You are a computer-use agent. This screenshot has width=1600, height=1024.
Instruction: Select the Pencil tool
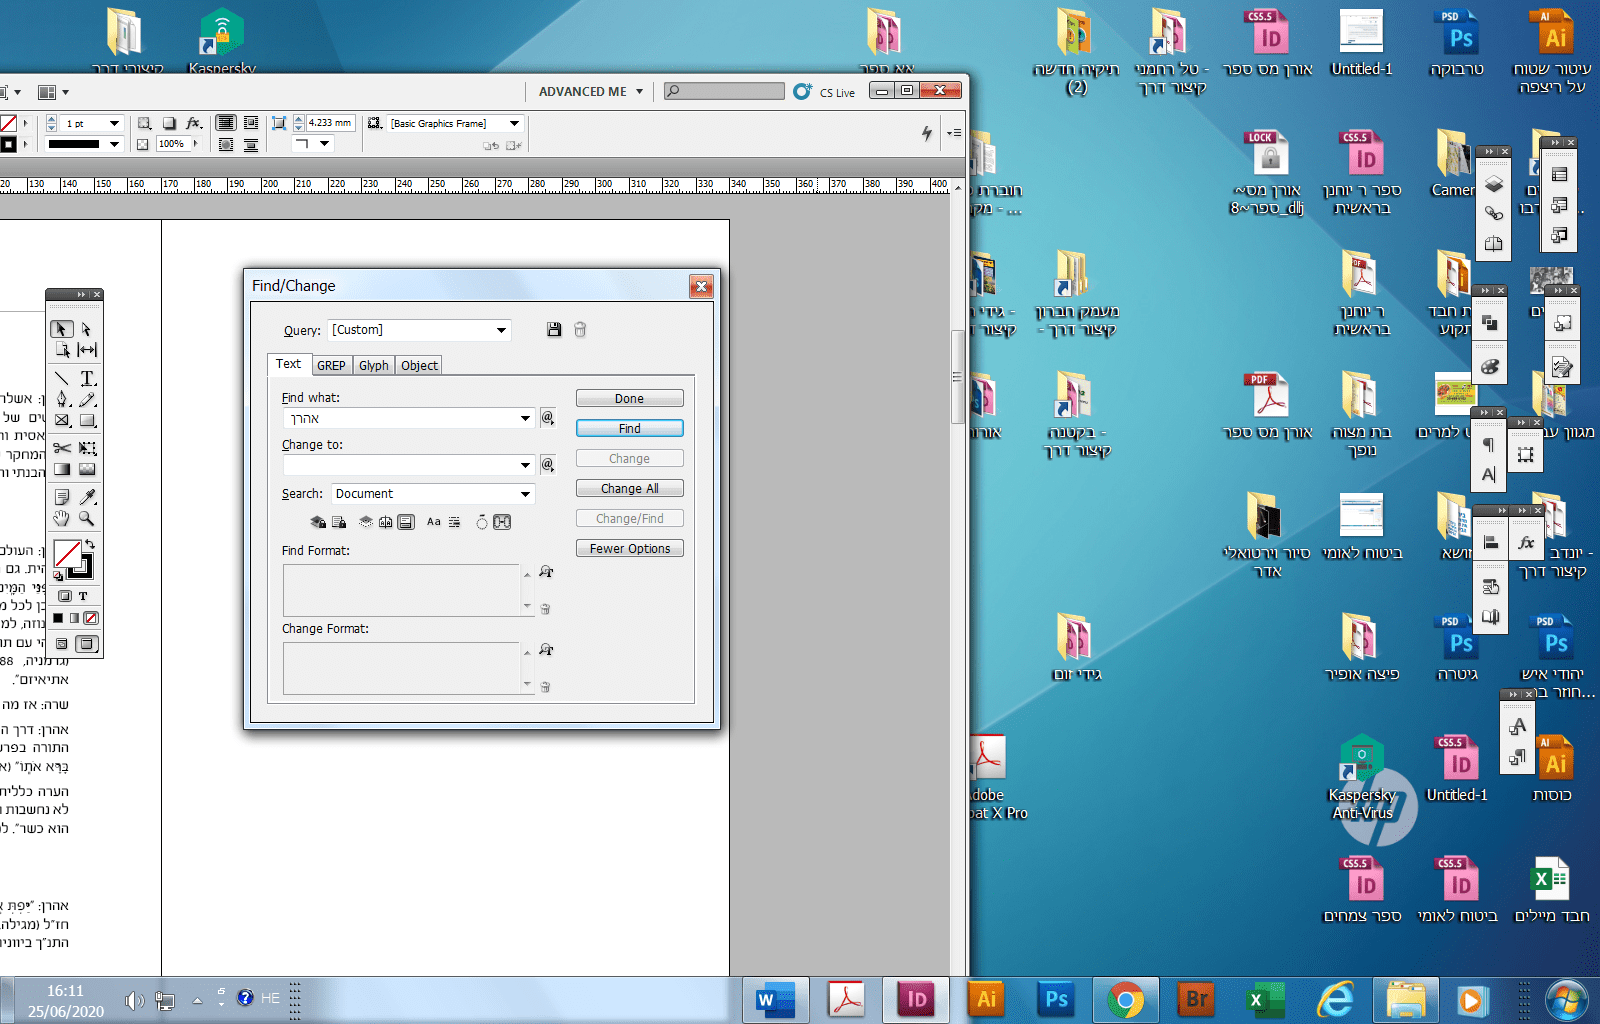87,399
